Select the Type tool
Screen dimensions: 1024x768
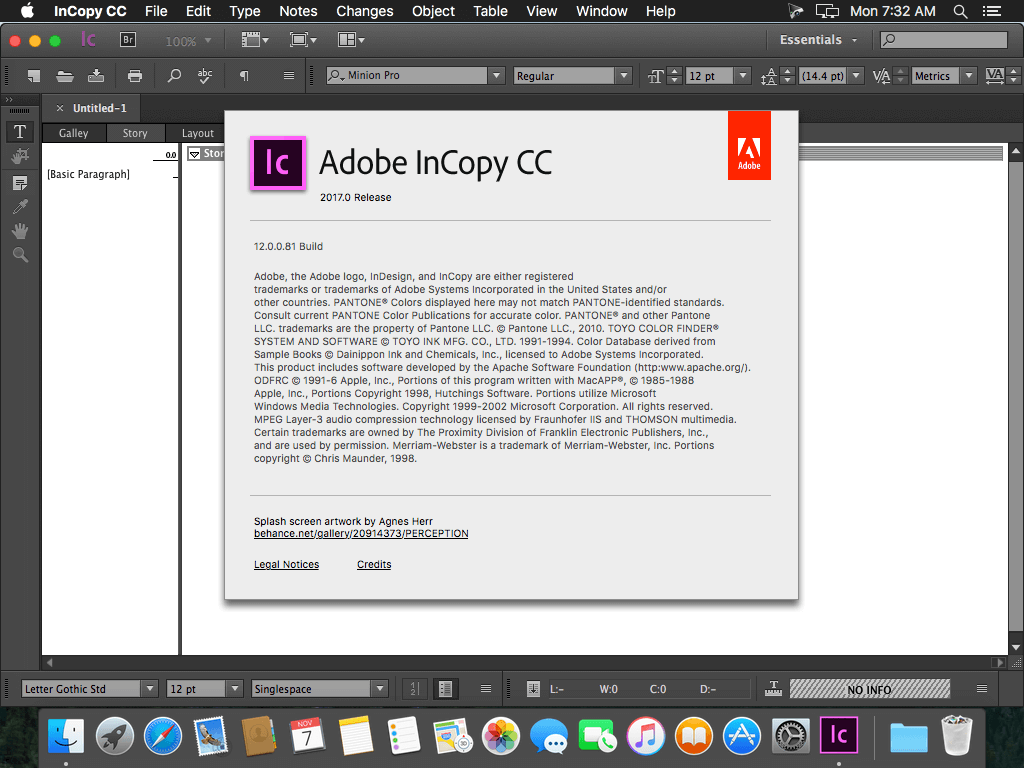point(20,132)
